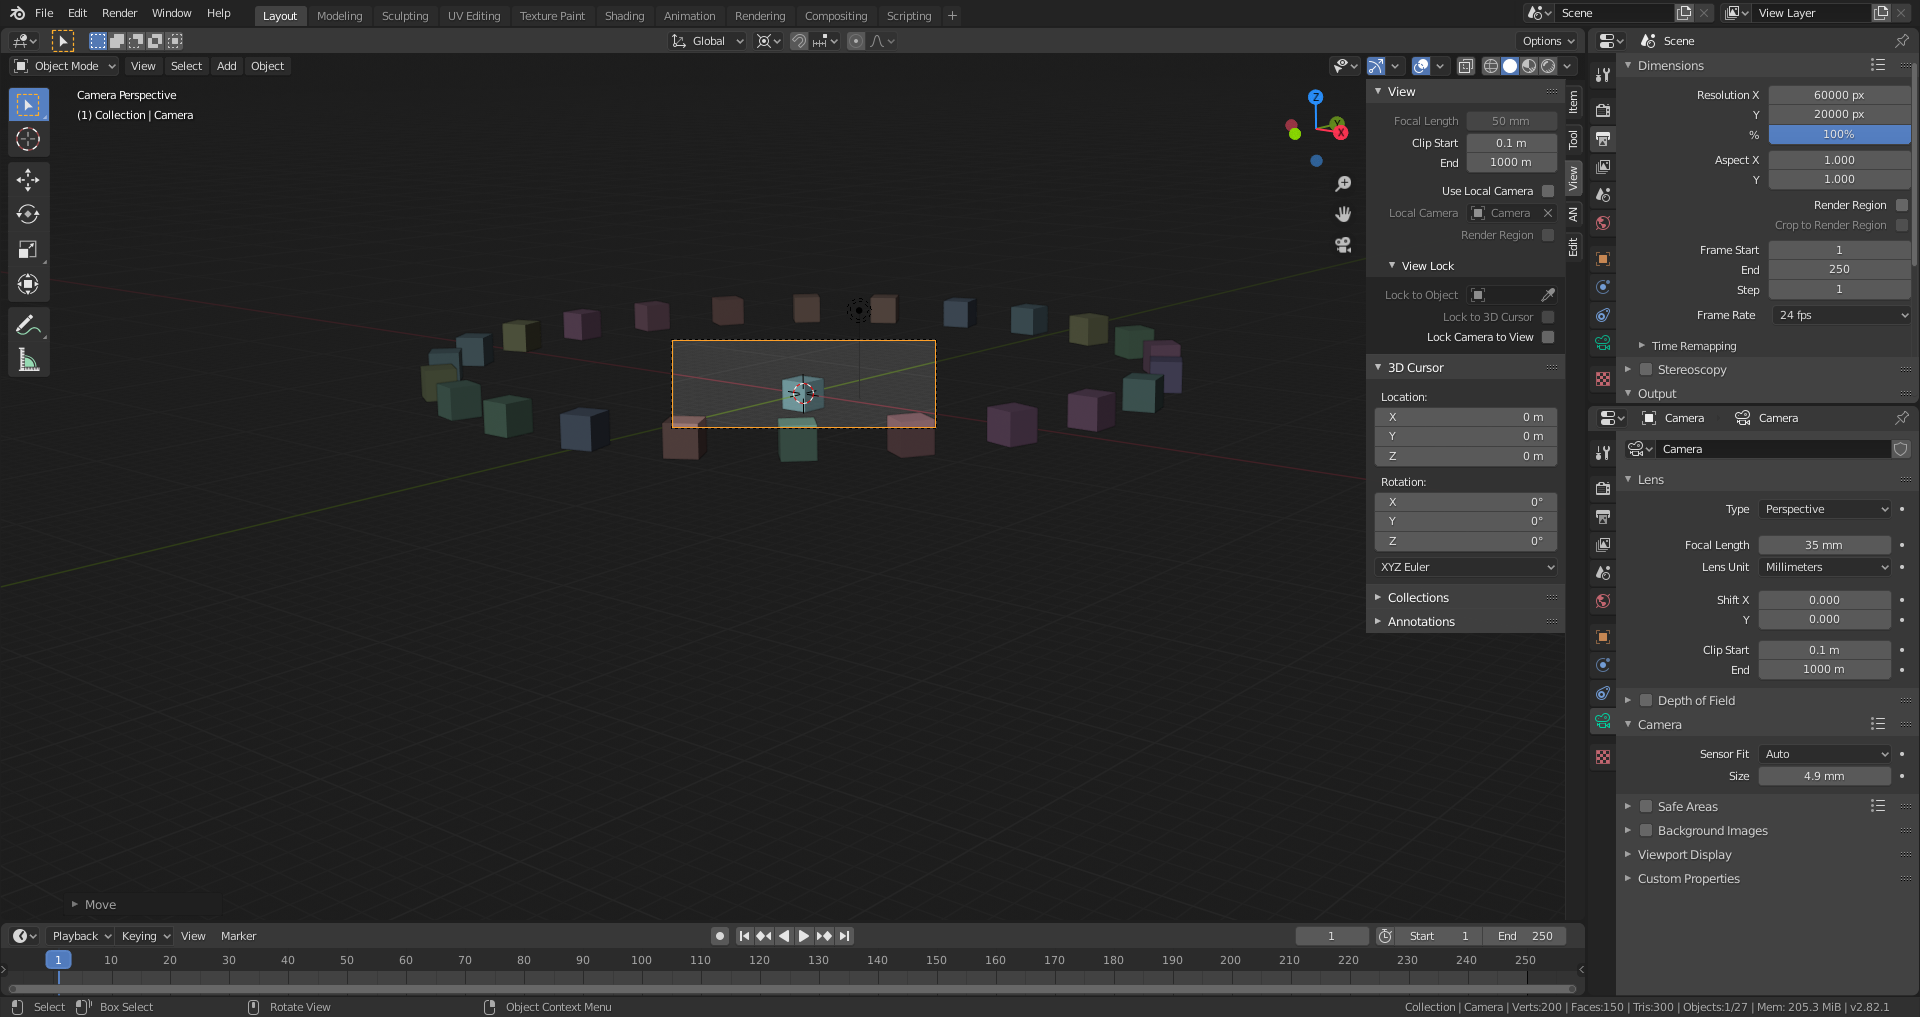Select the Scale tool
1920x1017 pixels.
pyautogui.click(x=28, y=249)
